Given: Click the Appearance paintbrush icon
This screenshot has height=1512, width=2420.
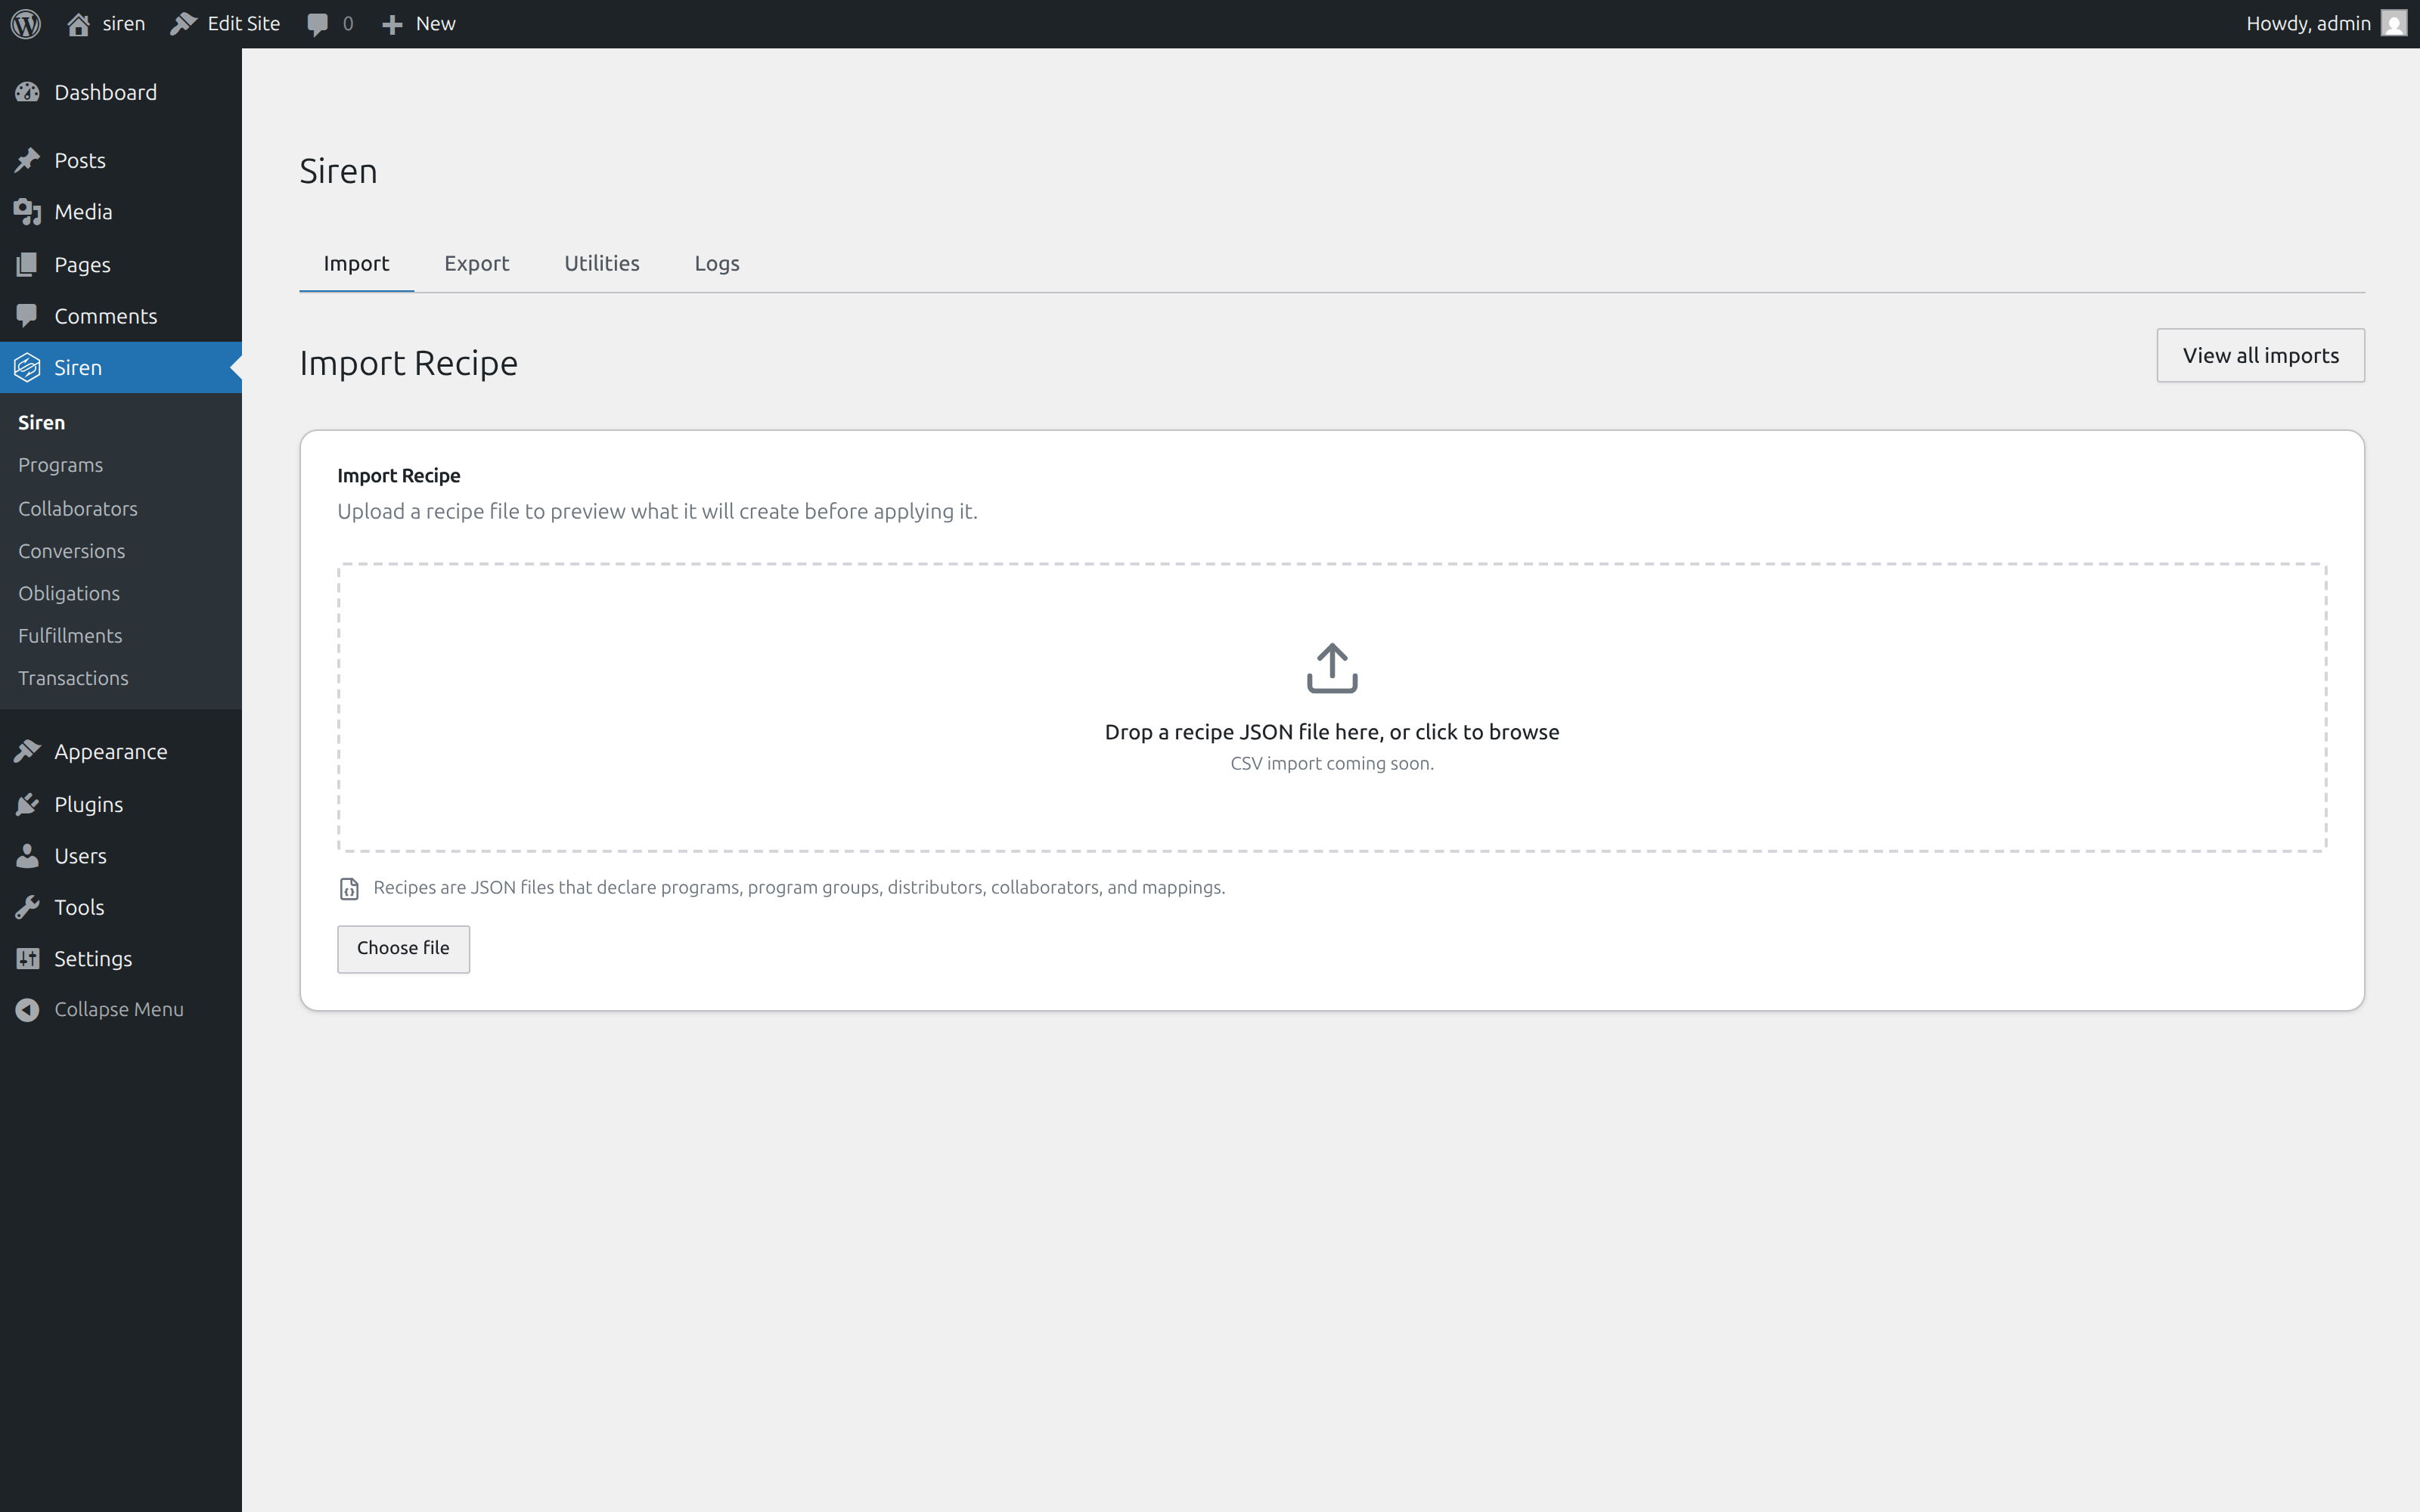Looking at the screenshot, I should tap(27, 751).
